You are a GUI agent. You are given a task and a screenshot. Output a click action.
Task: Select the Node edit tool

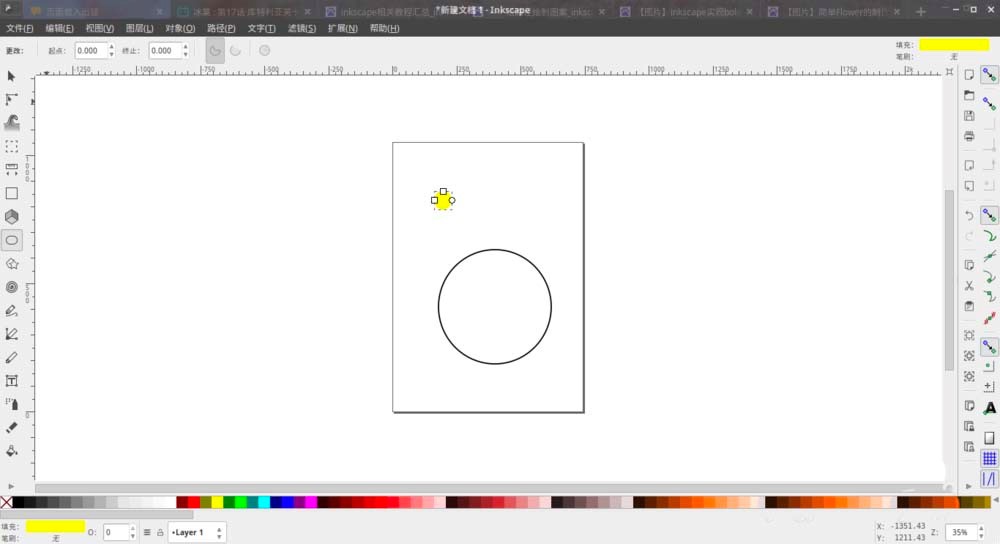click(x=12, y=99)
